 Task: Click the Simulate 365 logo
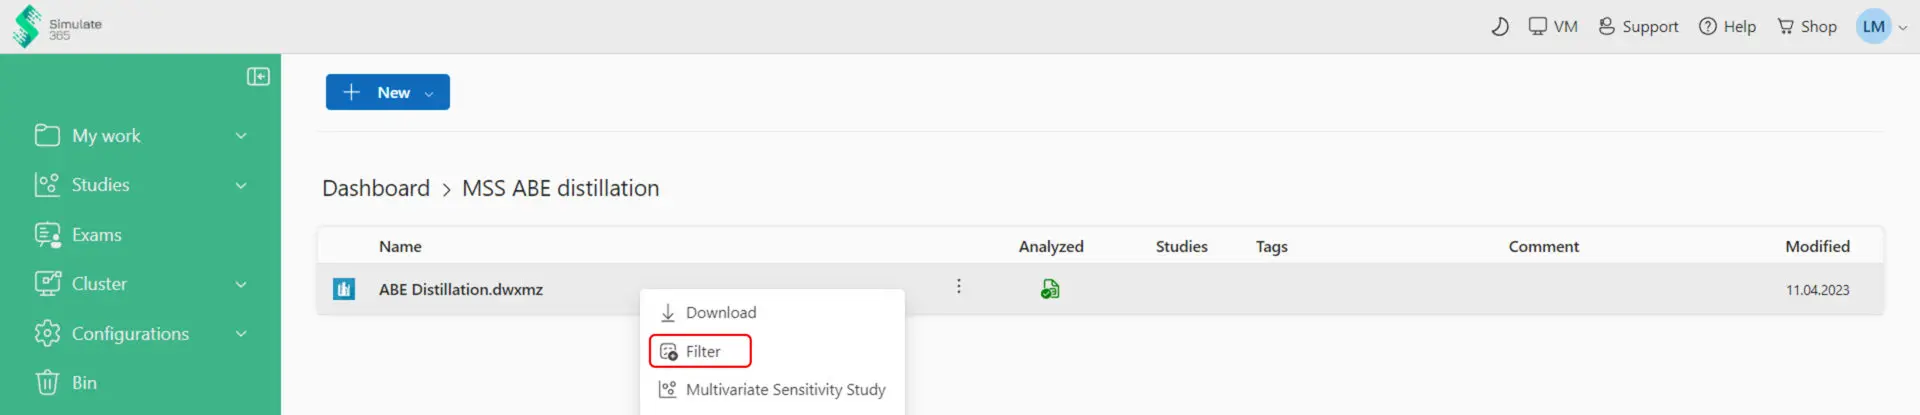(57, 26)
